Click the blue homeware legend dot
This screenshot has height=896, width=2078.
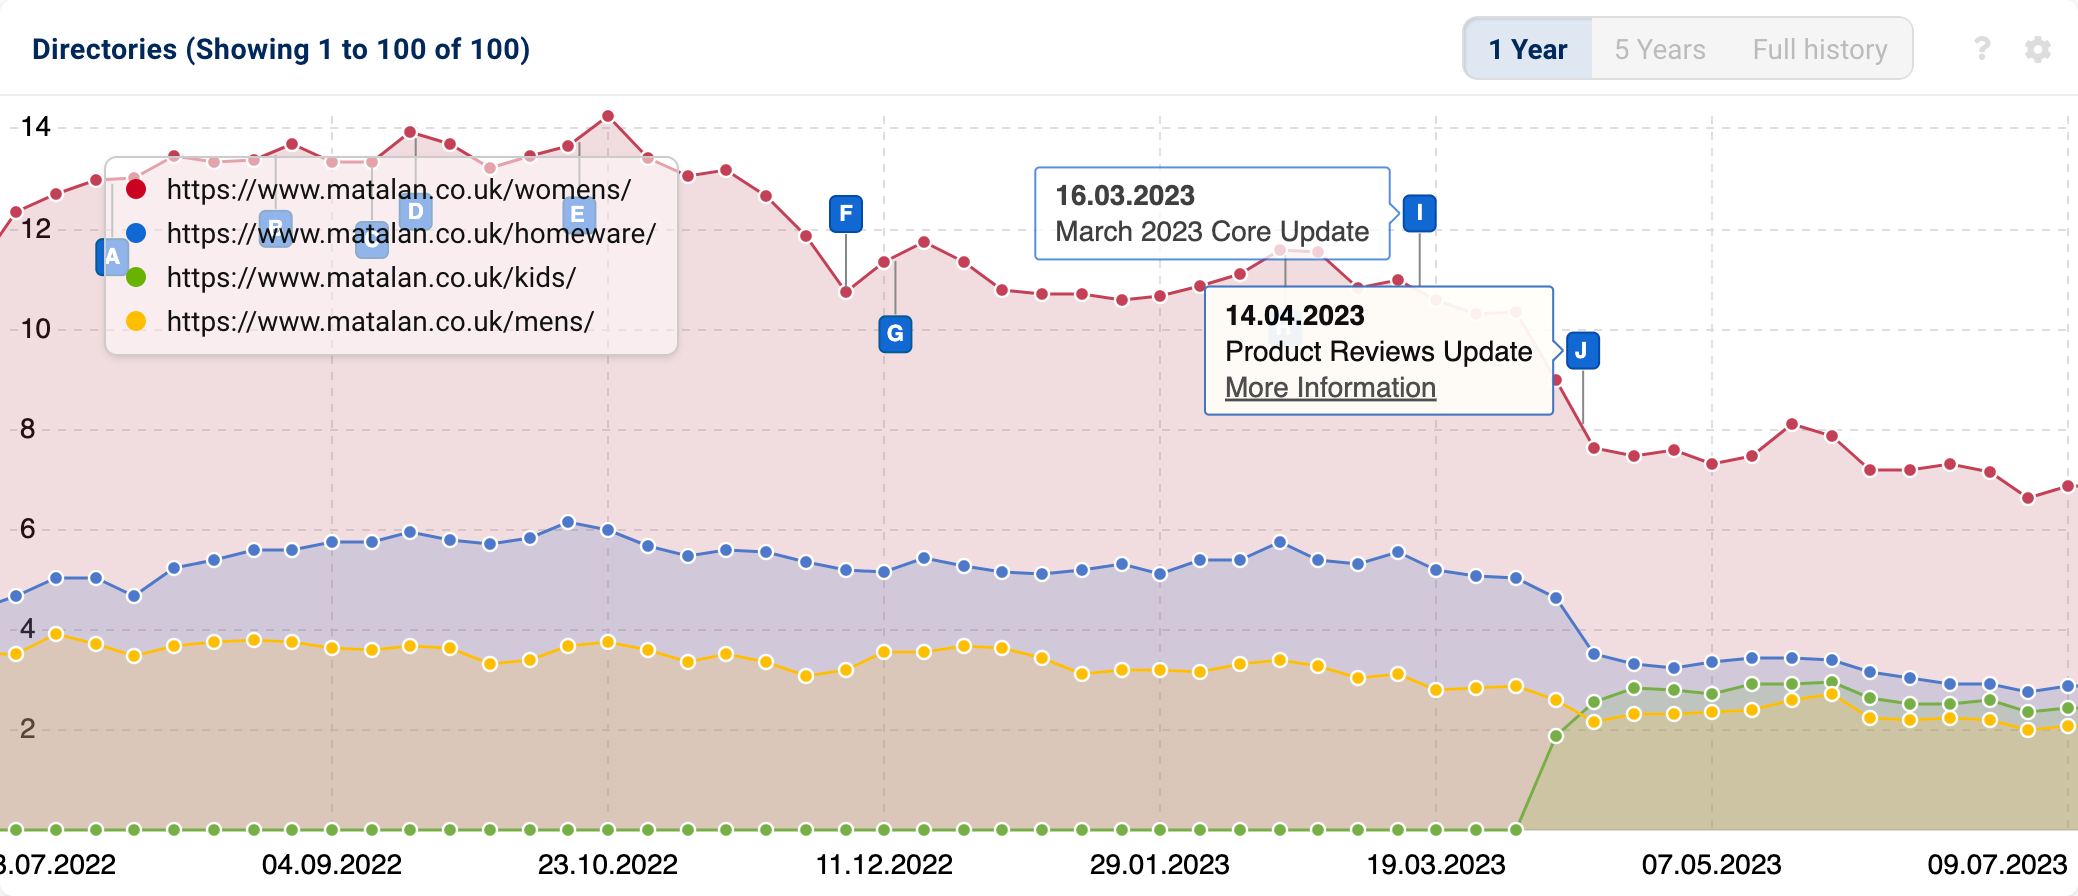pos(136,233)
